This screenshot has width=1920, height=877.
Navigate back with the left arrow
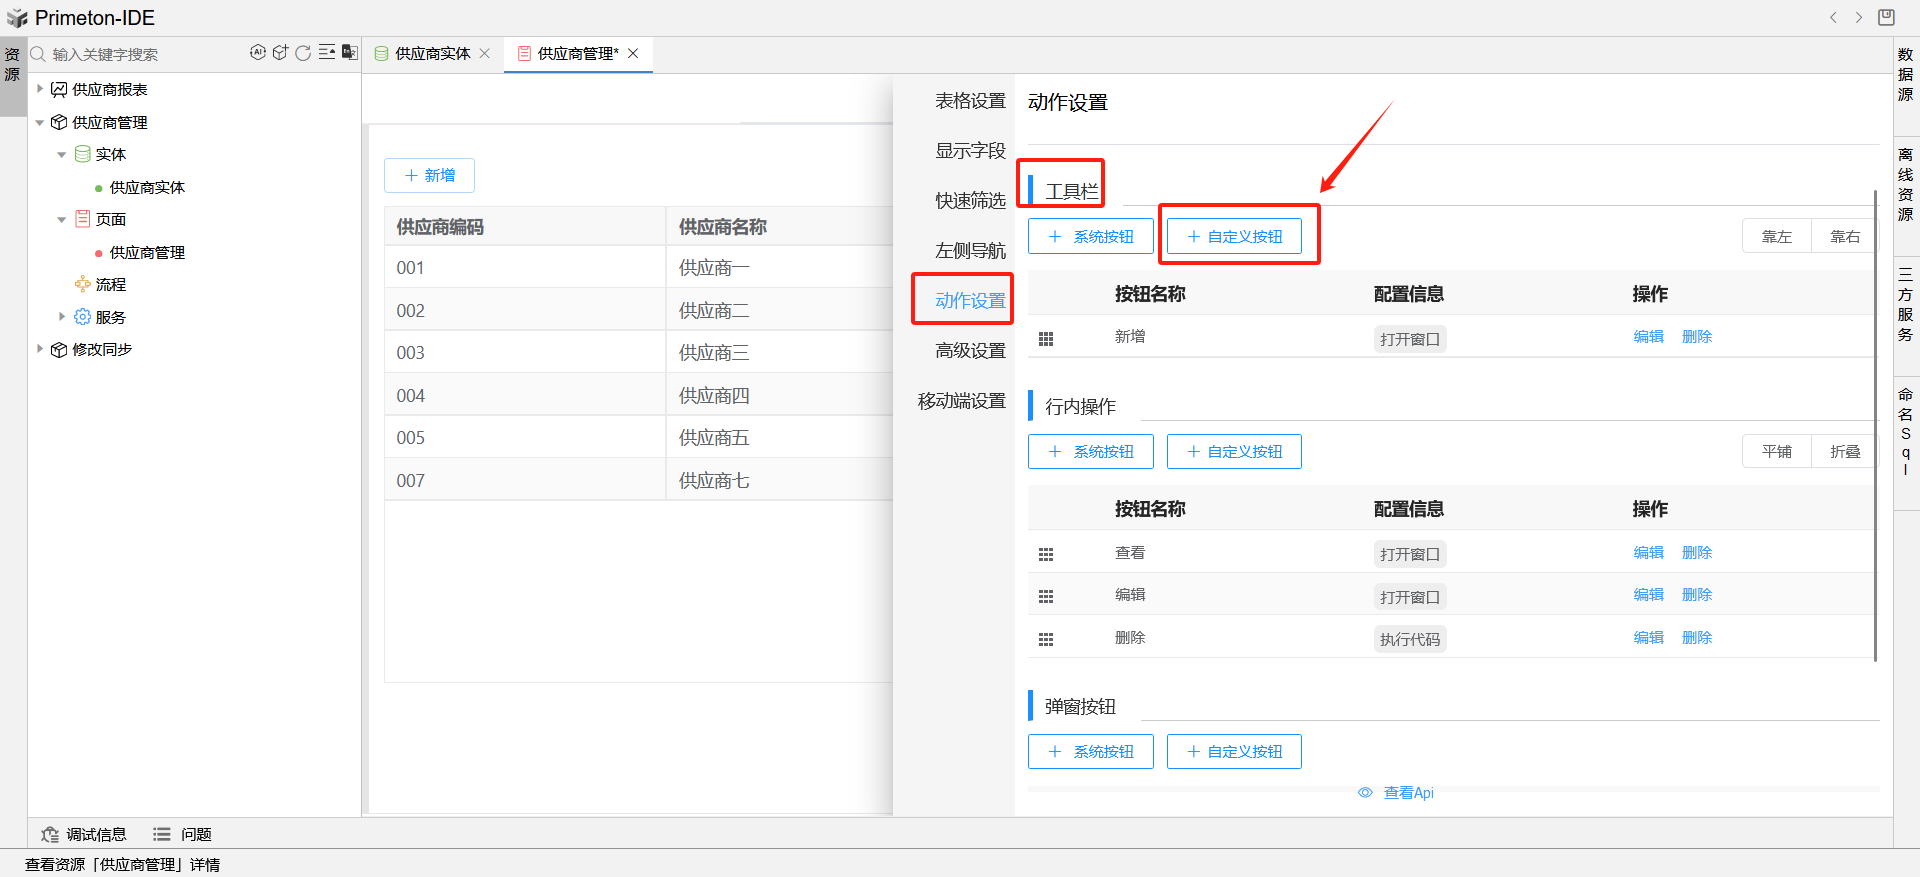pos(1833,17)
